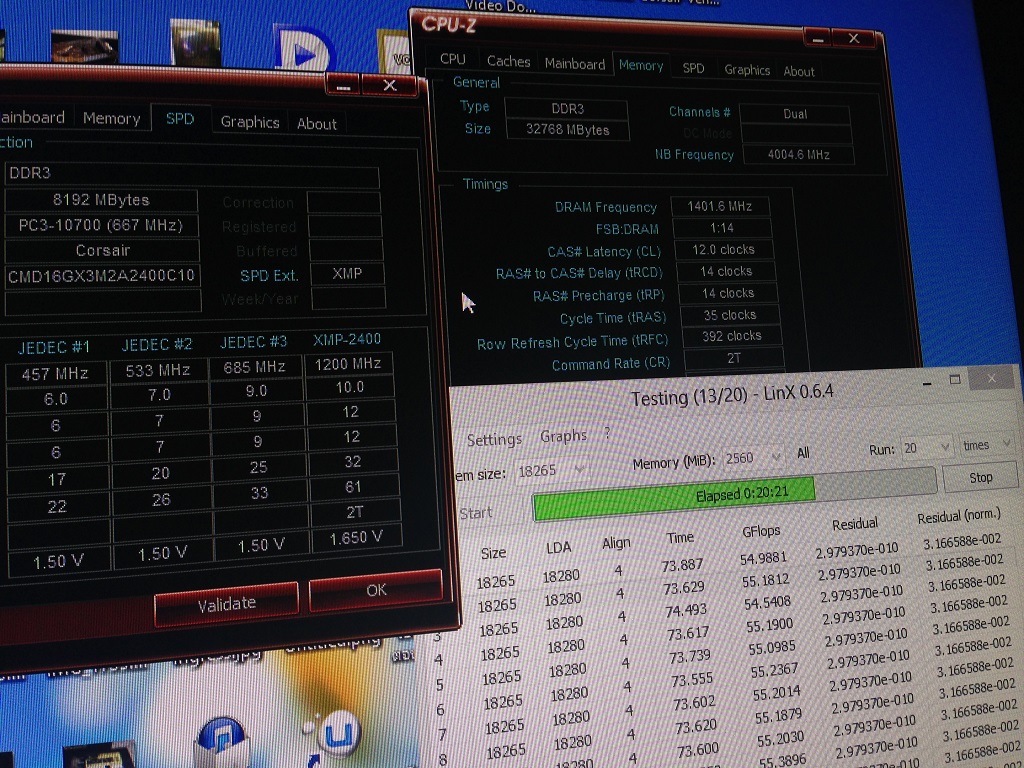Open the About tab in left CPU-Z window
Screen dimensions: 1024x768
317,124
